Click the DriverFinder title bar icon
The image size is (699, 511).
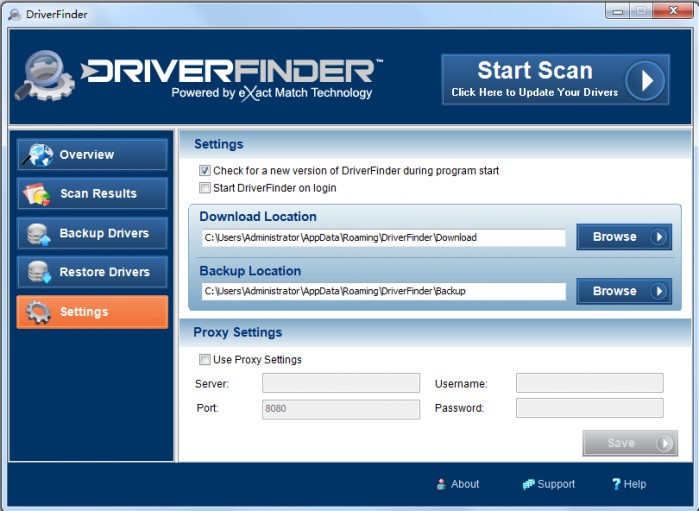click(14, 14)
